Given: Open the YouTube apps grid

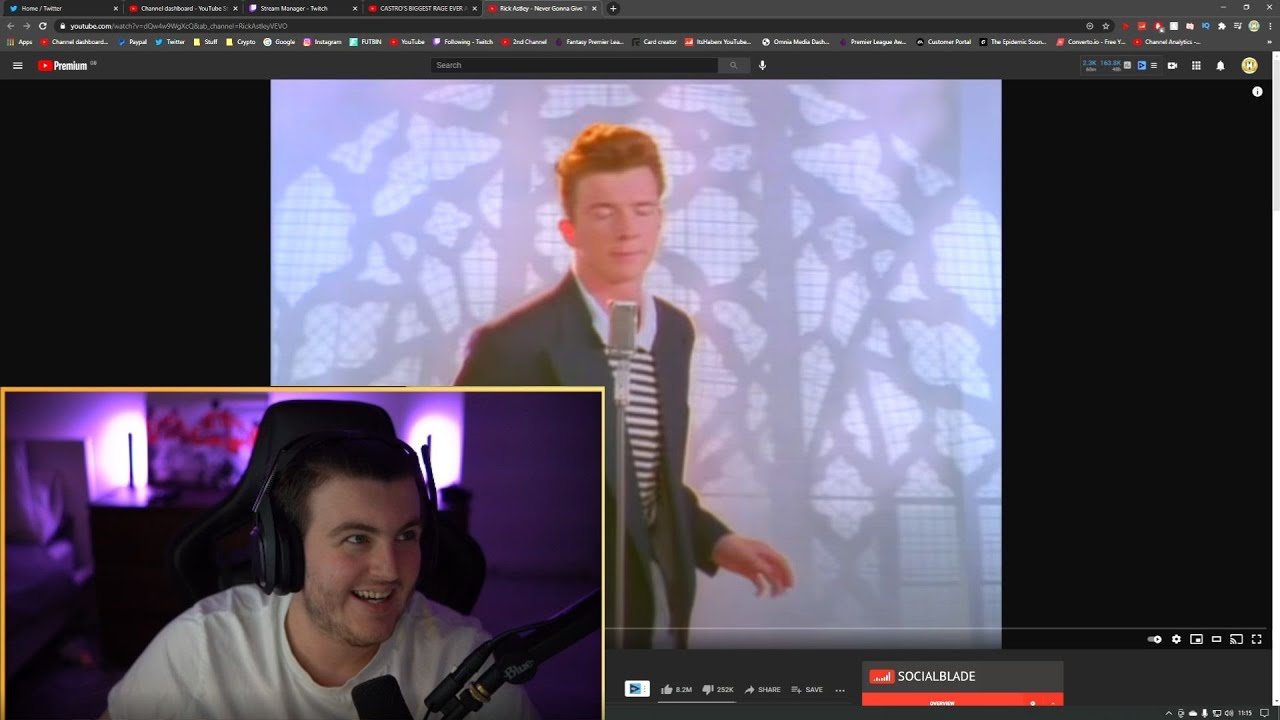Looking at the screenshot, I should pyautogui.click(x=1196, y=65).
